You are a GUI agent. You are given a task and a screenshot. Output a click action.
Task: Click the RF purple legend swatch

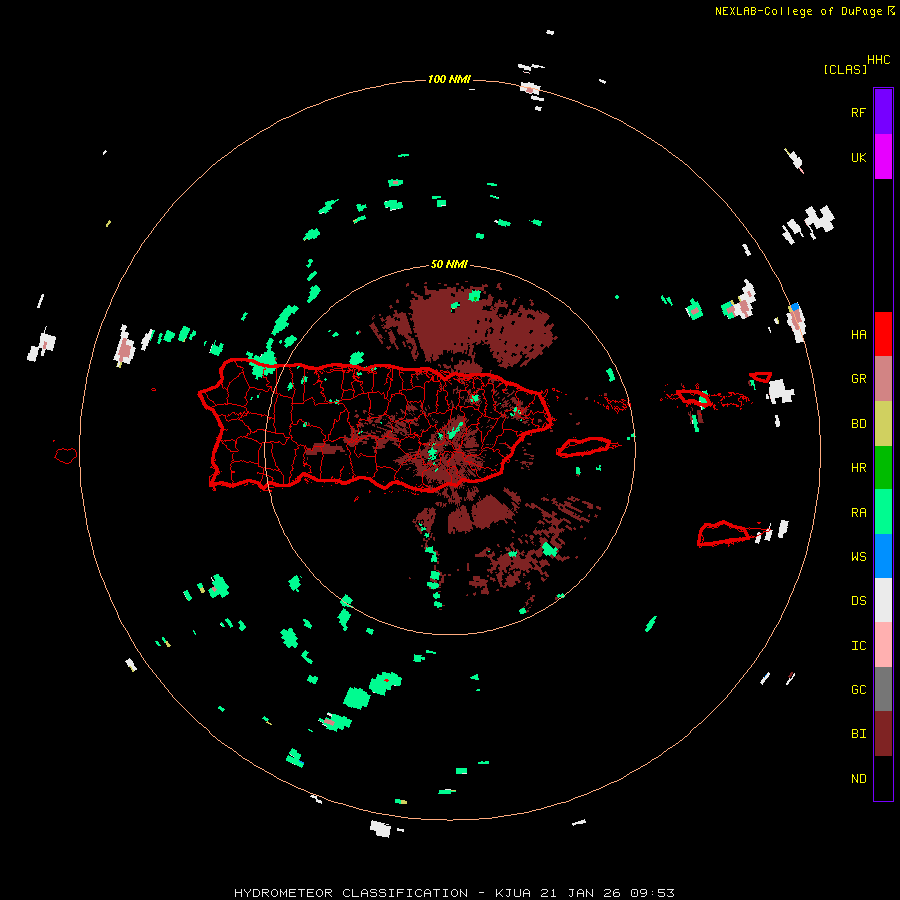[883, 112]
